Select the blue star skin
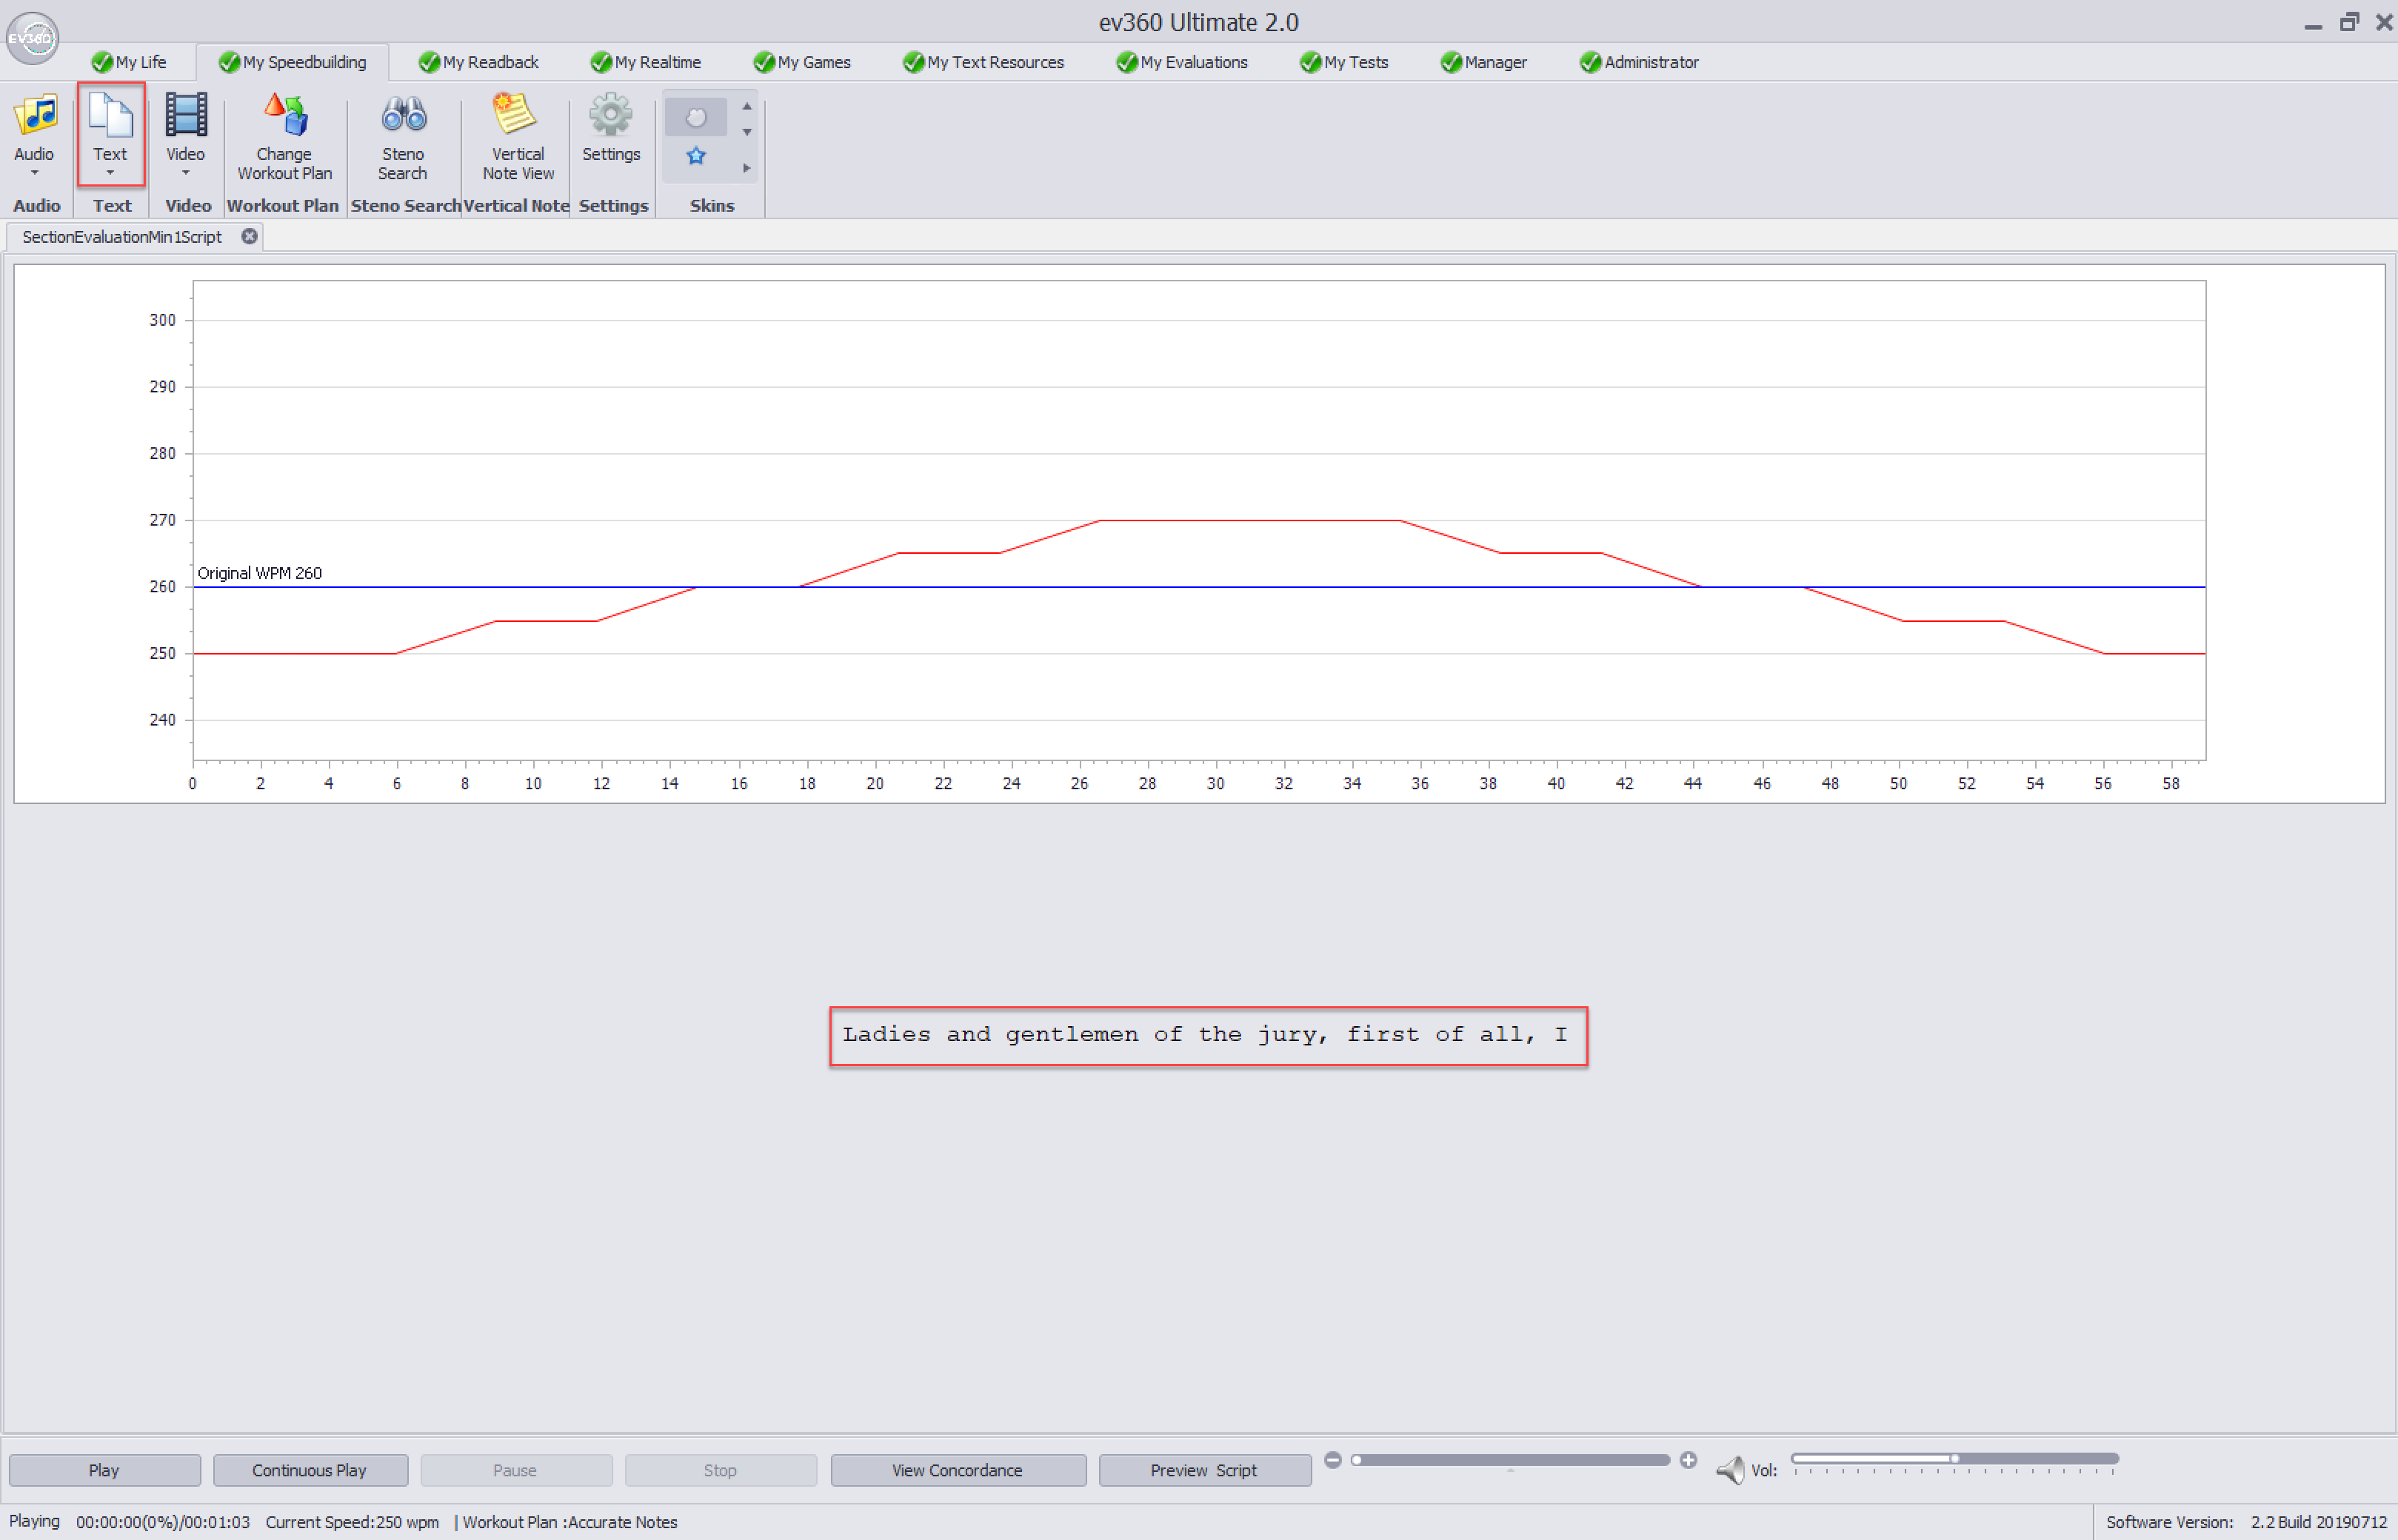2398x1540 pixels. [x=696, y=156]
